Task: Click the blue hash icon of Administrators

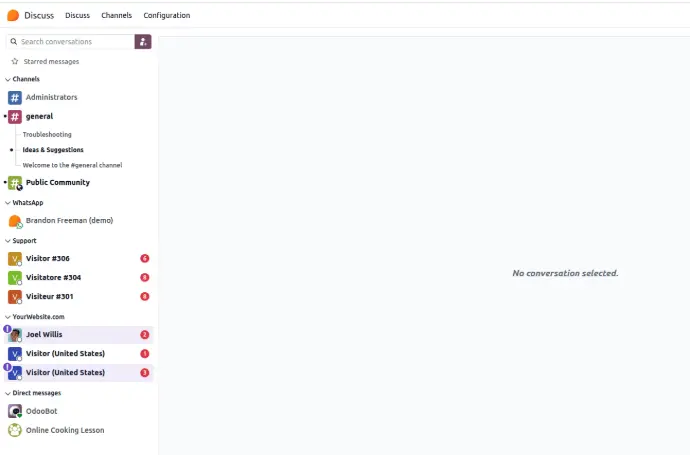Action: (15, 97)
